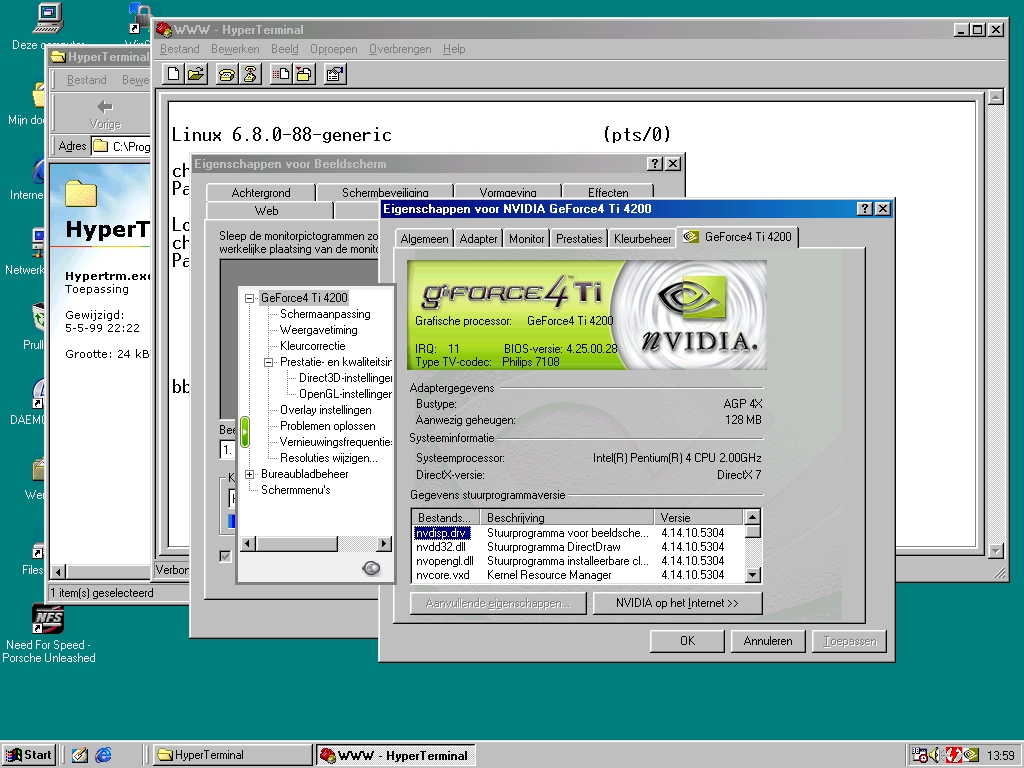
Task: Expand the Bureaubladbeheer tree node
Action: tap(250, 474)
